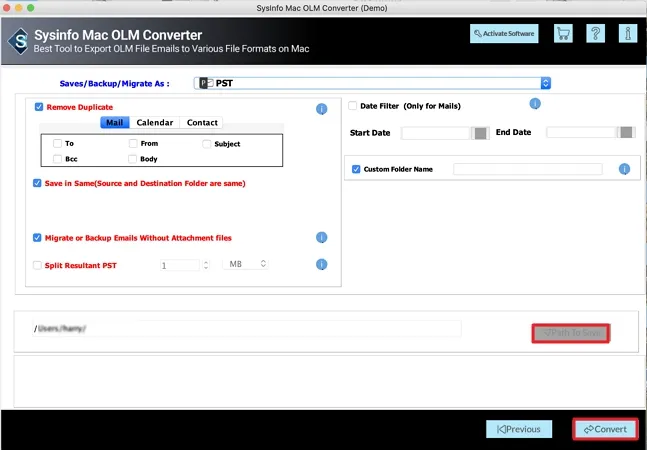
Task: Check the Subject duplicate criterion
Action: click(207, 144)
